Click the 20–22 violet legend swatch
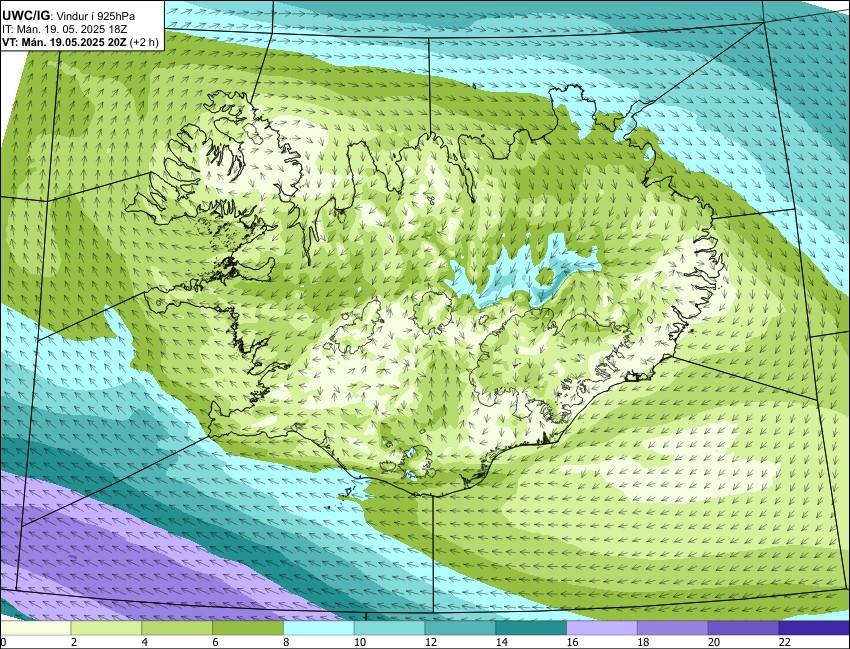 click(743, 628)
